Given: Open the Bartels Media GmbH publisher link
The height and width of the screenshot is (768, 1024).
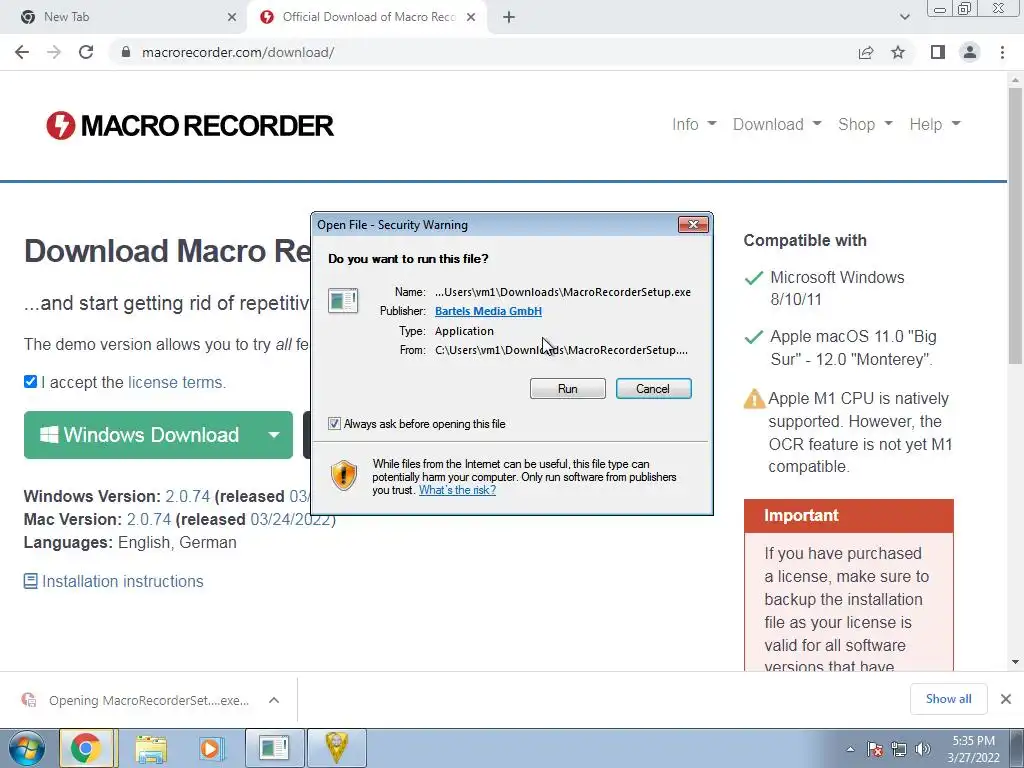Looking at the screenshot, I should (x=488, y=311).
